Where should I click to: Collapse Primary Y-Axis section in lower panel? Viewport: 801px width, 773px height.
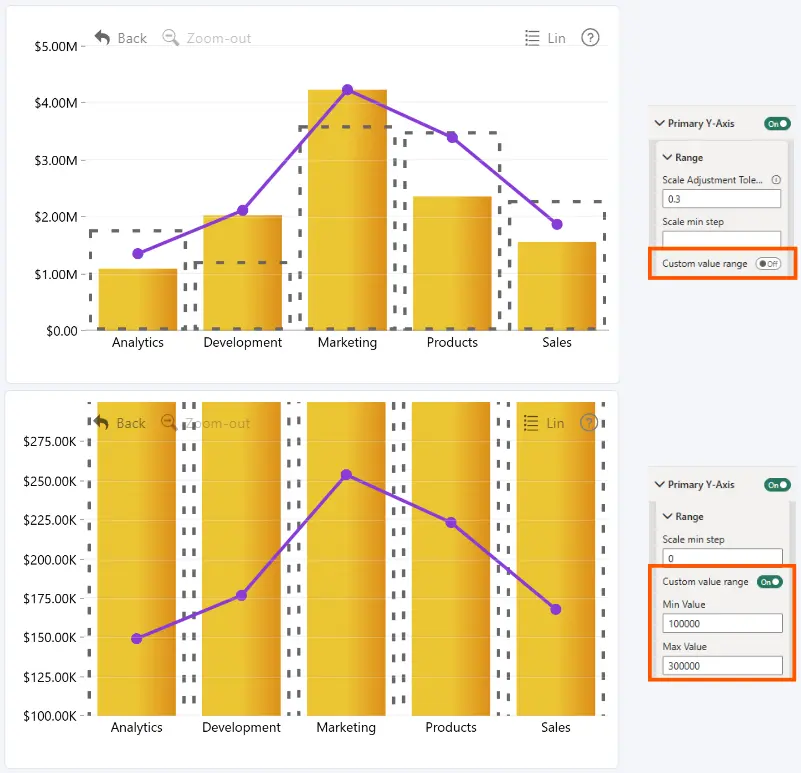pos(659,484)
